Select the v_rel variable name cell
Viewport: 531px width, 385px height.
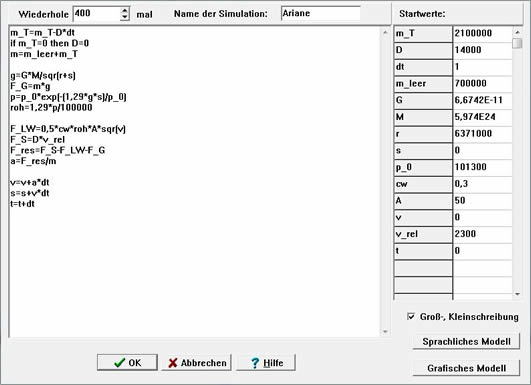pos(423,234)
